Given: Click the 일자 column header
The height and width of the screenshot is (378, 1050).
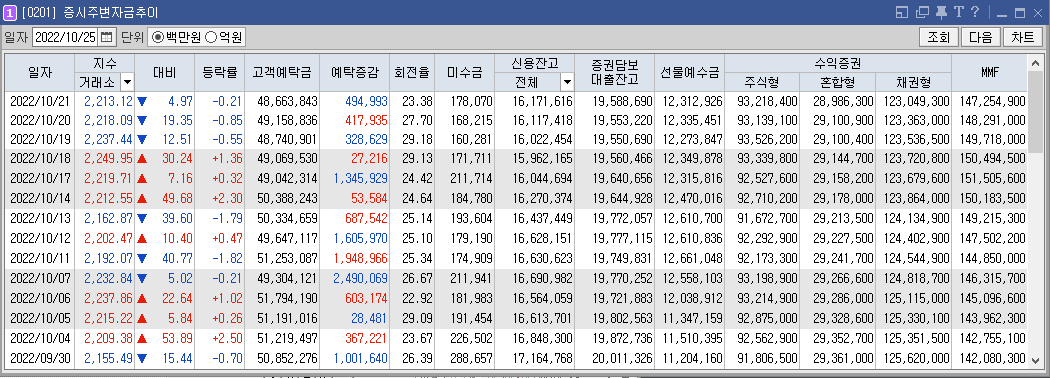Looking at the screenshot, I should [40, 73].
